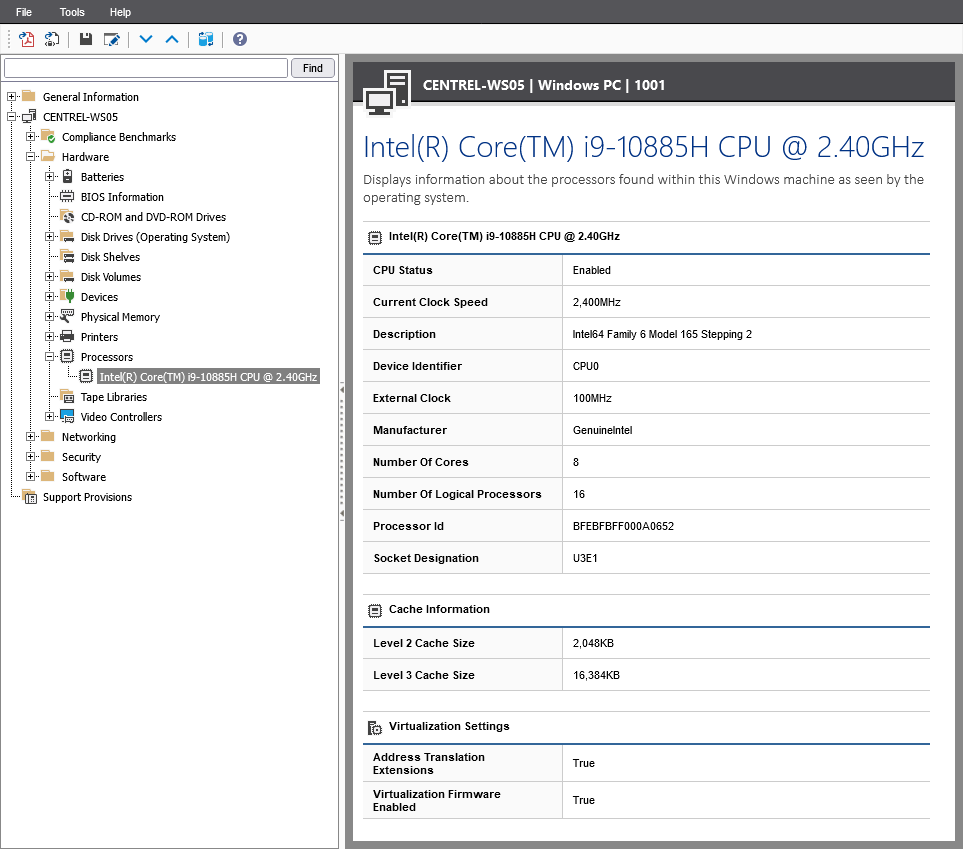
Task: Click the BIOS Information chip icon
Action: (67, 197)
